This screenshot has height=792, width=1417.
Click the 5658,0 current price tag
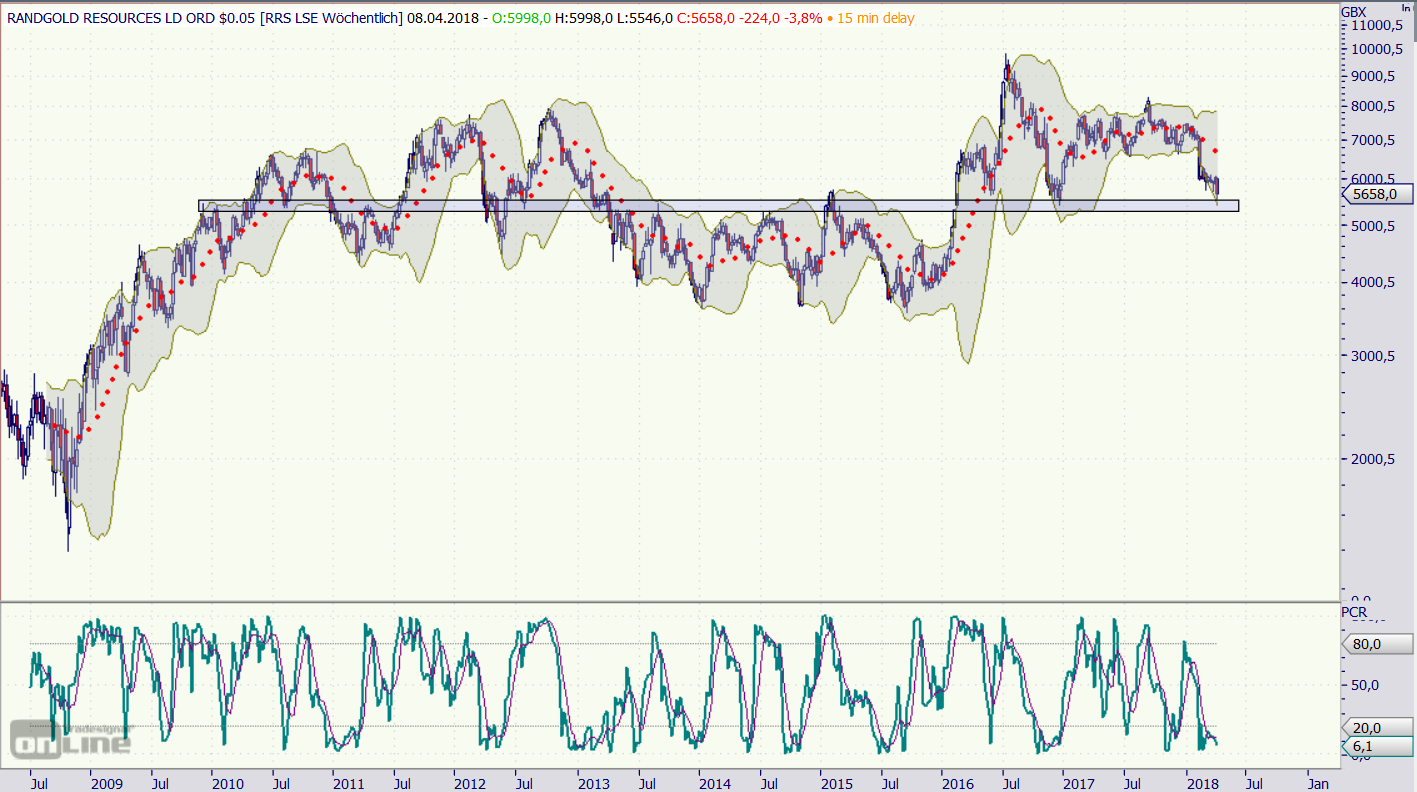[1379, 194]
